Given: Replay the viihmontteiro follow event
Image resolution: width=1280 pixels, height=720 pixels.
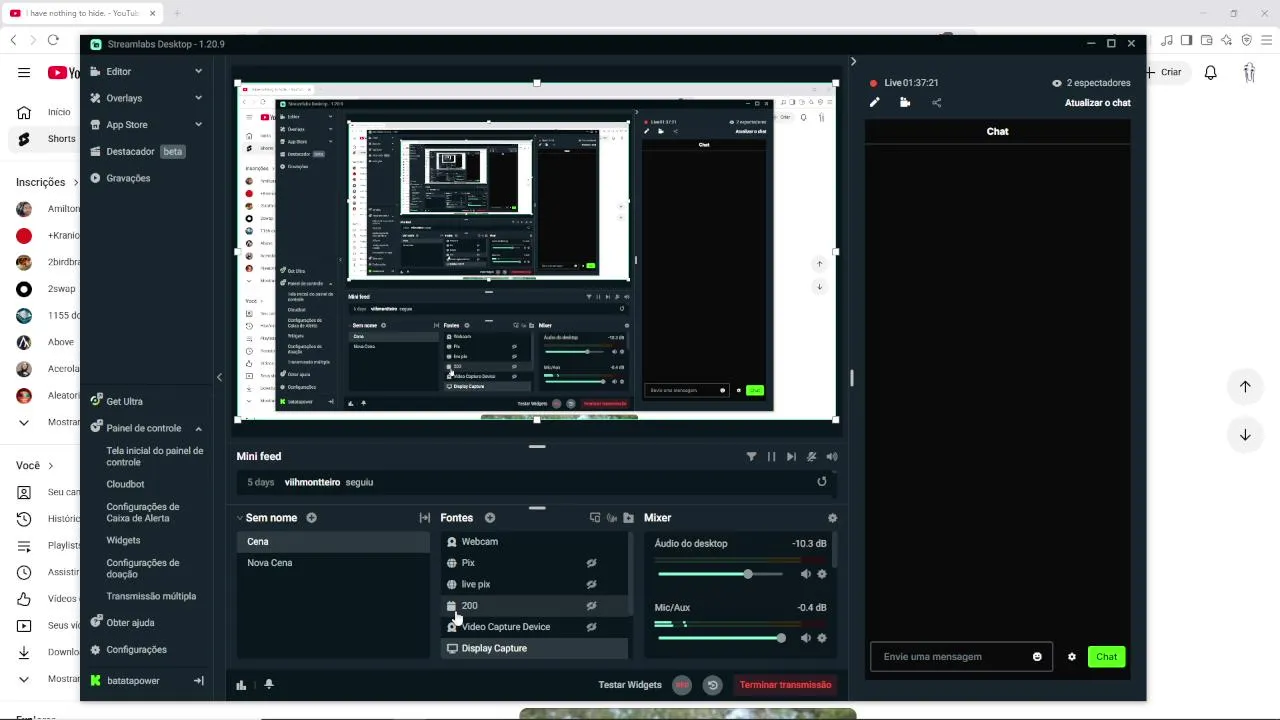Looking at the screenshot, I should click(822, 481).
